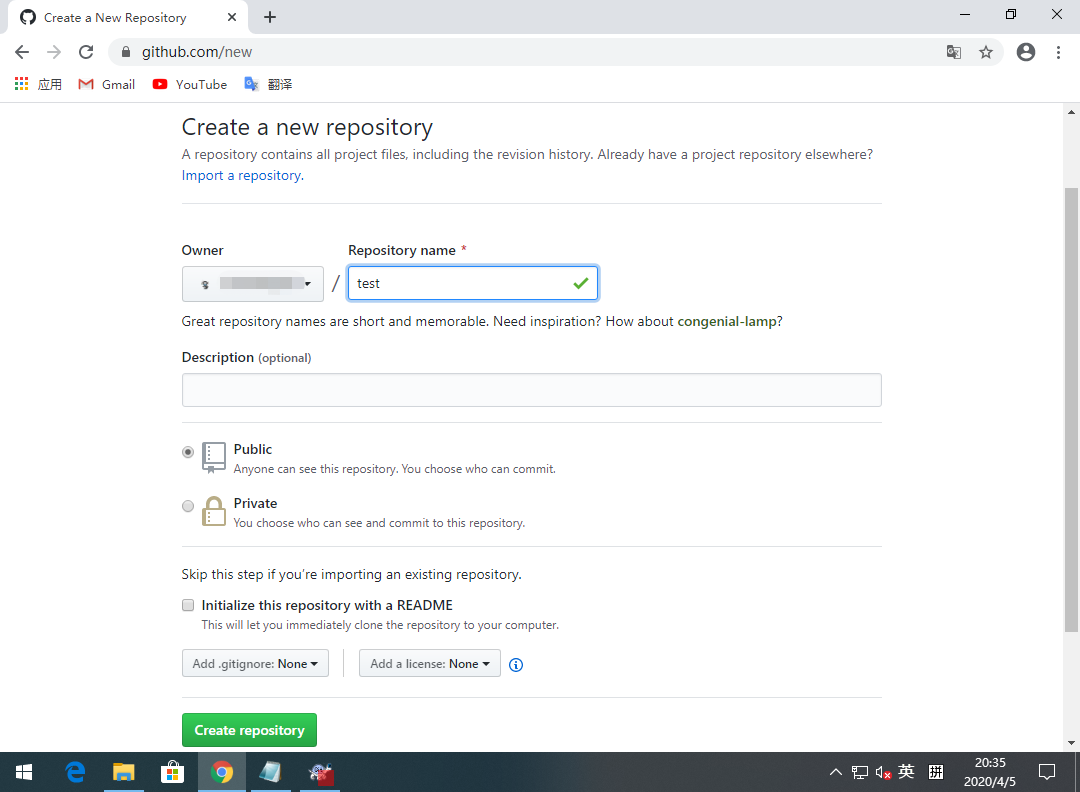Click the Create repository button
Viewport: 1080px width, 792px height.
click(x=249, y=730)
